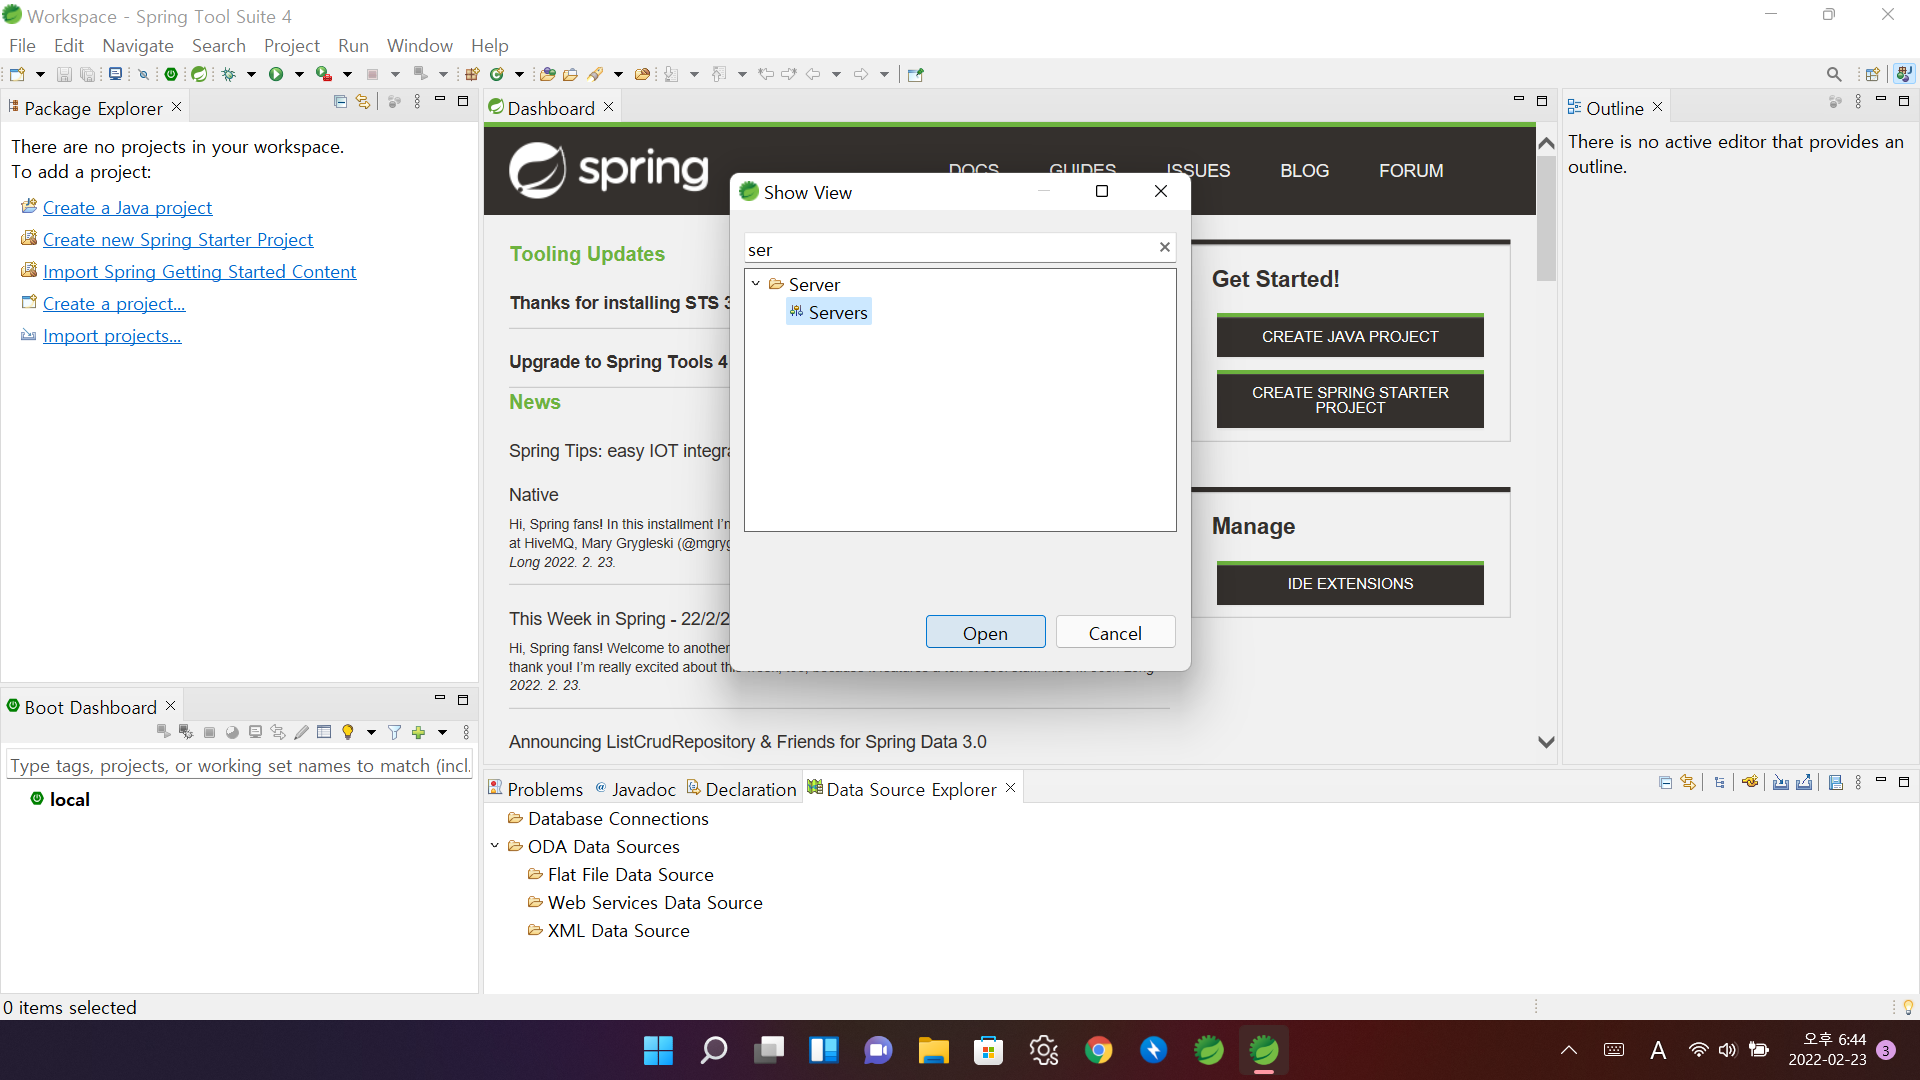1920x1080 pixels.
Task: Click the Debug bug icon in toolbar
Action: (229, 74)
